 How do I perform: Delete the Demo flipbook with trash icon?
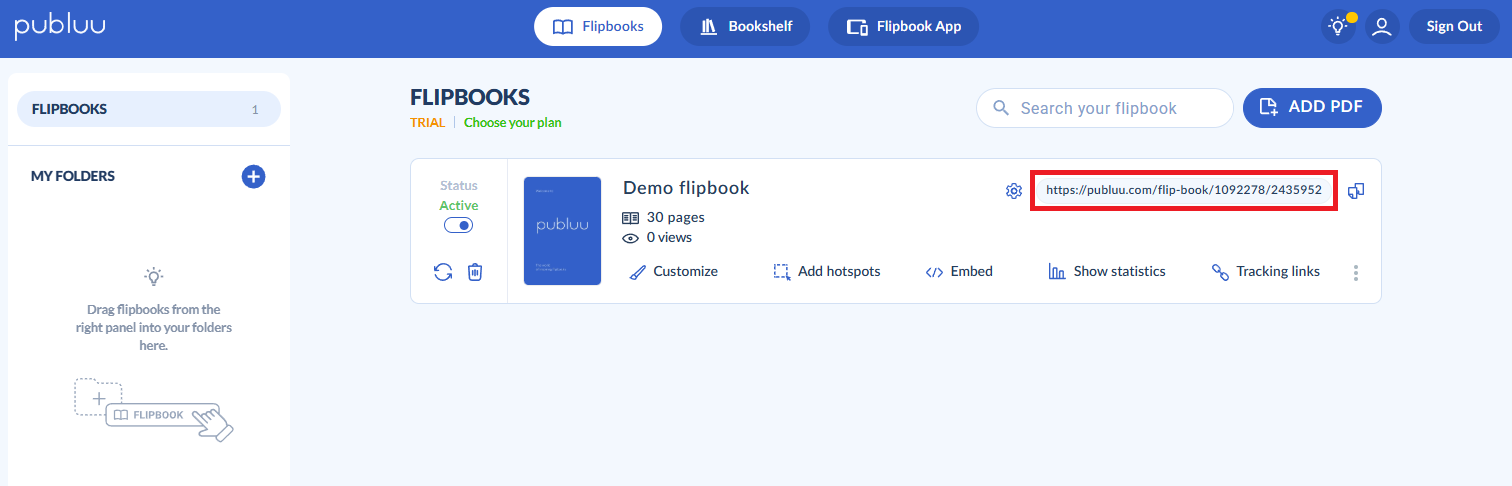click(x=475, y=272)
